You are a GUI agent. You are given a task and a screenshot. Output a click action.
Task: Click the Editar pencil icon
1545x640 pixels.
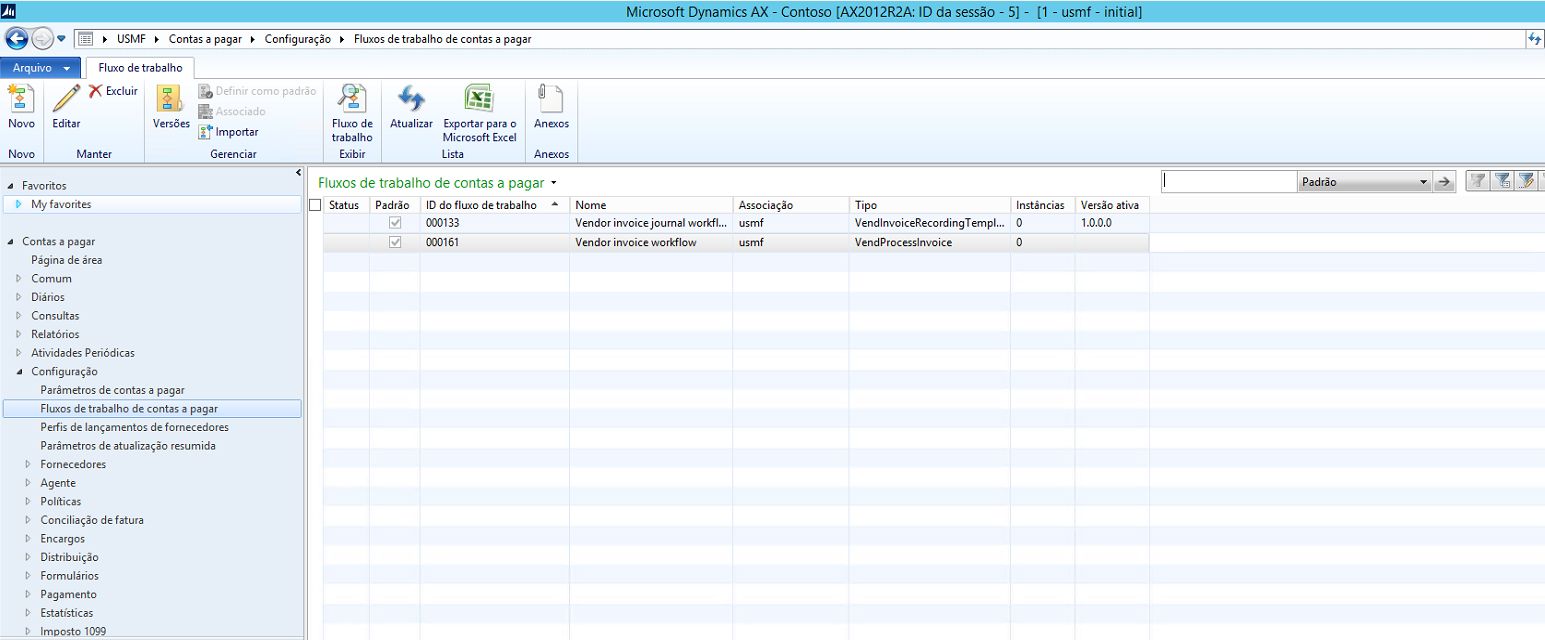click(x=66, y=100)
